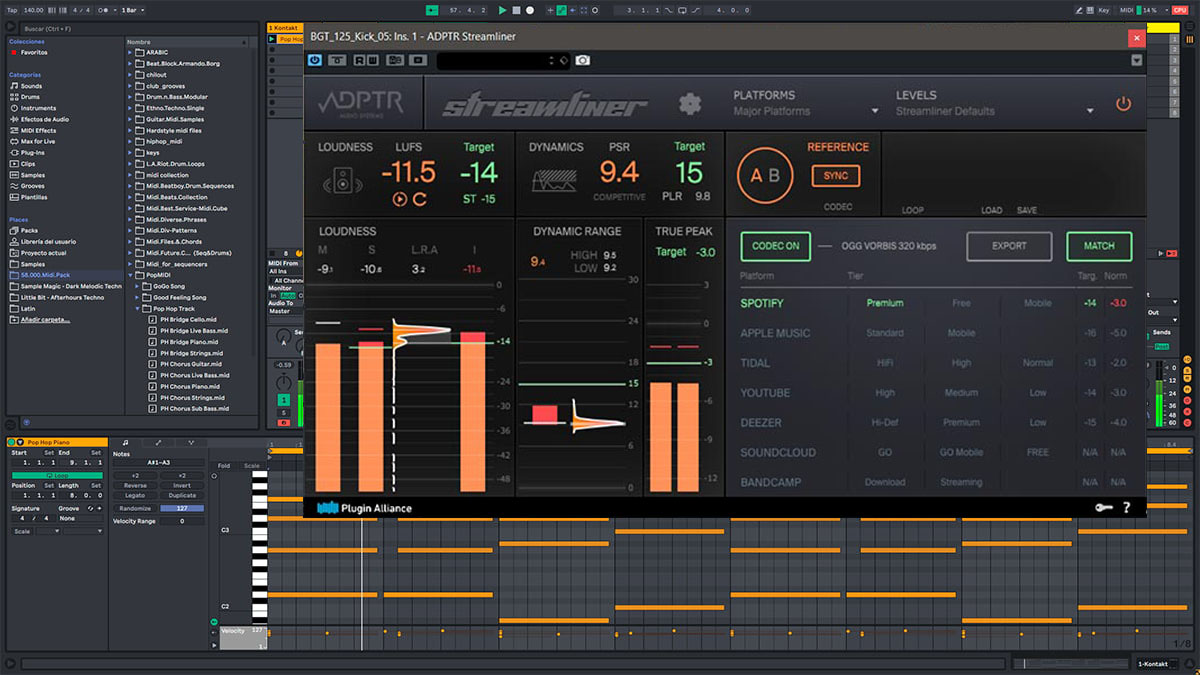Select Tidal HiFi tier

(x=885, y=363)
